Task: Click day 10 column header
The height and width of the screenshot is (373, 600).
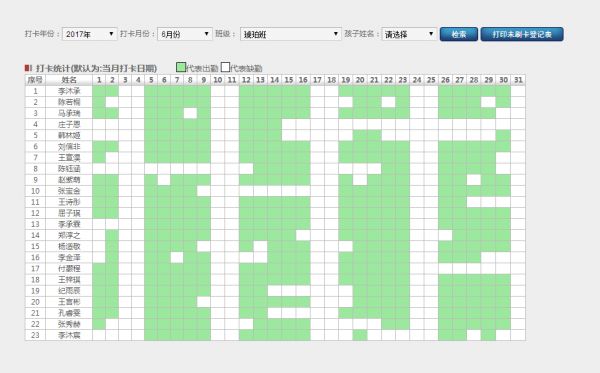Action: 218,80
